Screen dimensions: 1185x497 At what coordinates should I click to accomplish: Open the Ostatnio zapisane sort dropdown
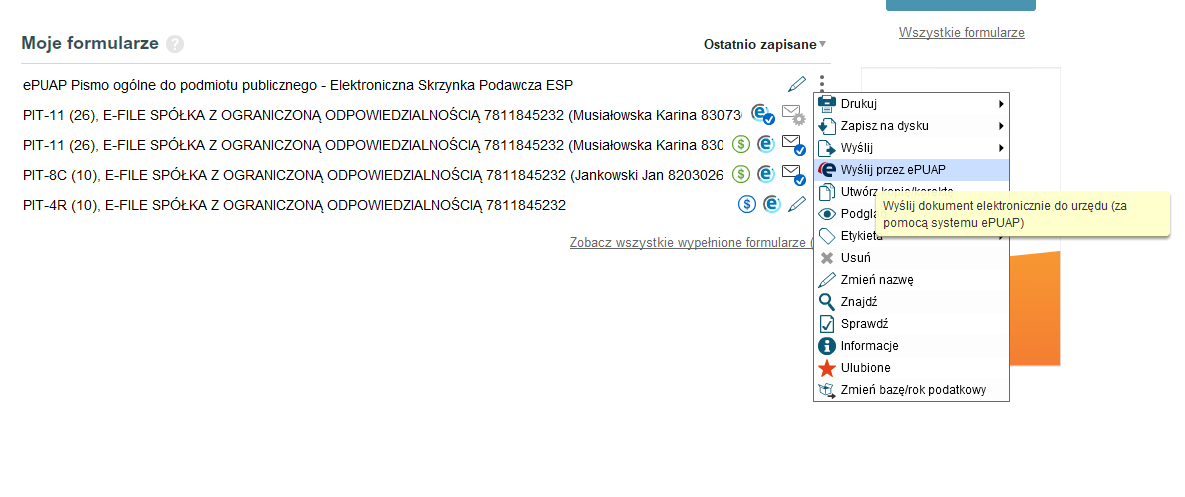pyautogui.click(x=765, y=45)
